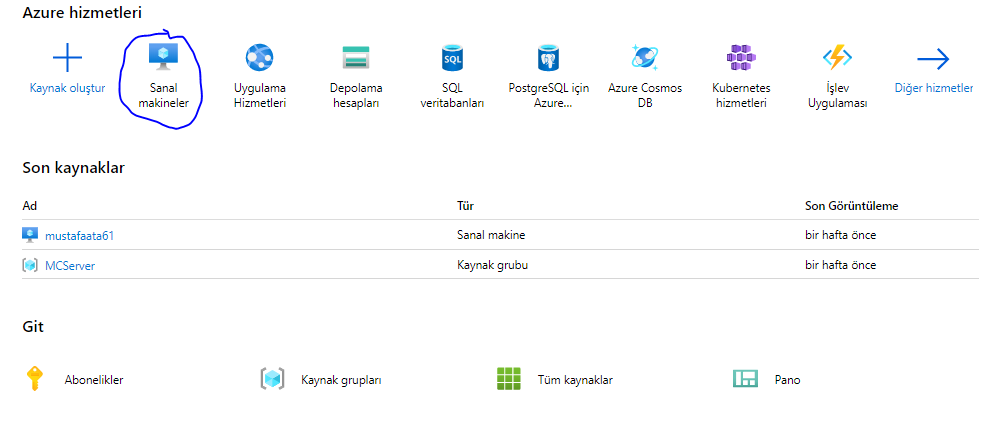Click the Abonelikler key icon
1000x433 pixels.
[34, 379]
